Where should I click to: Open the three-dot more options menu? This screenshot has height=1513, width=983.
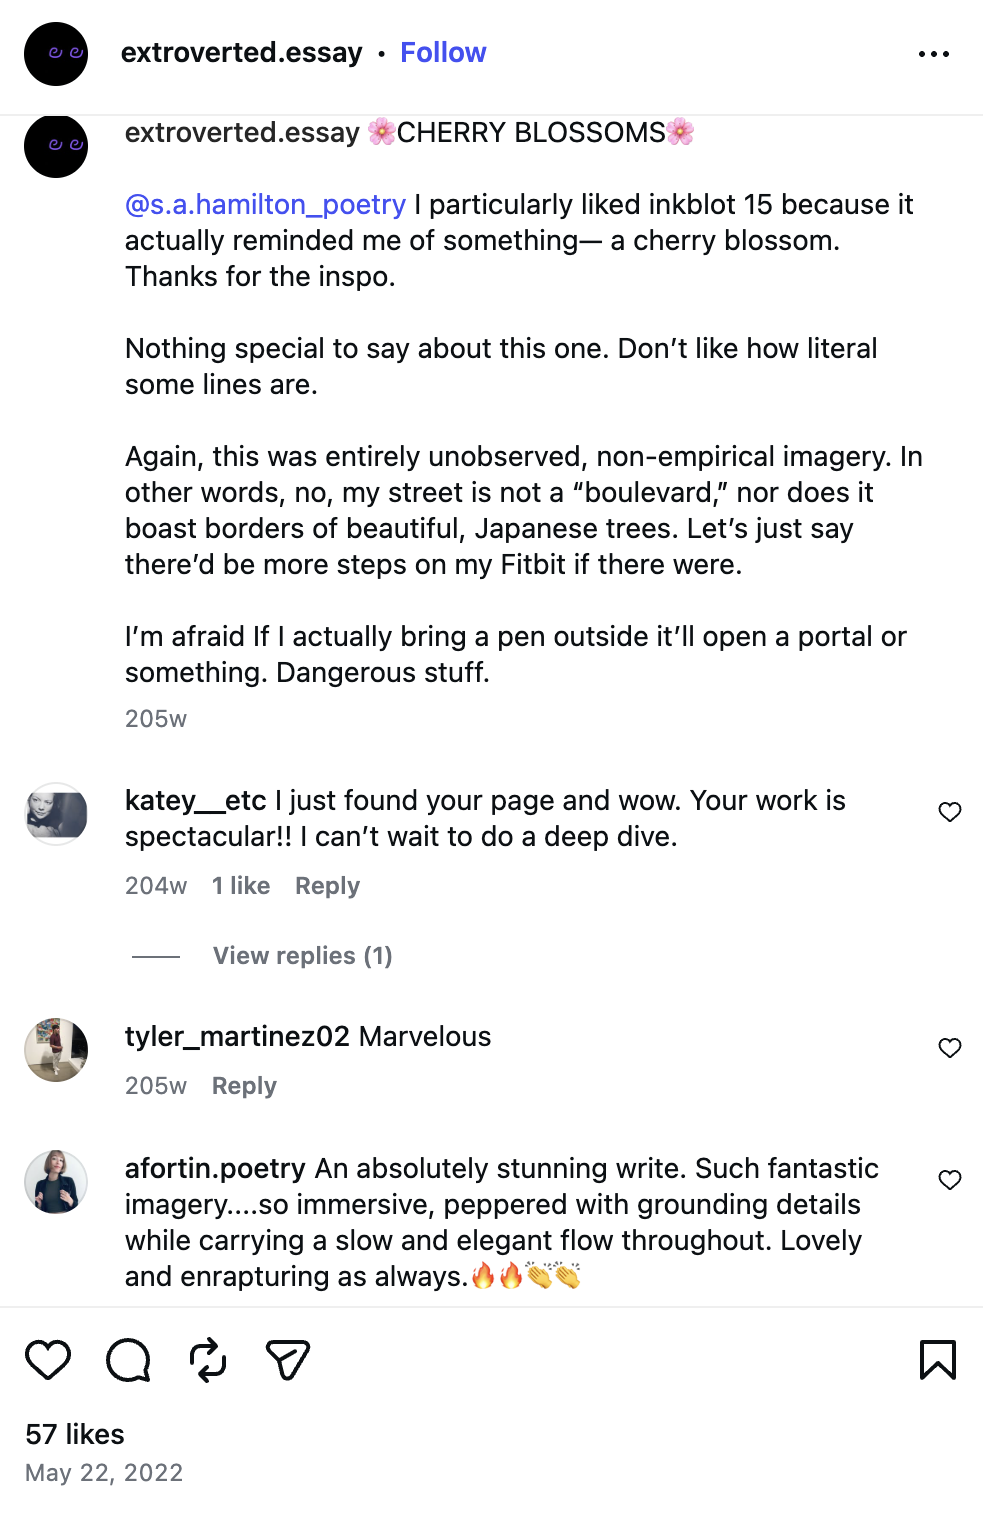(x=934, y=54)
